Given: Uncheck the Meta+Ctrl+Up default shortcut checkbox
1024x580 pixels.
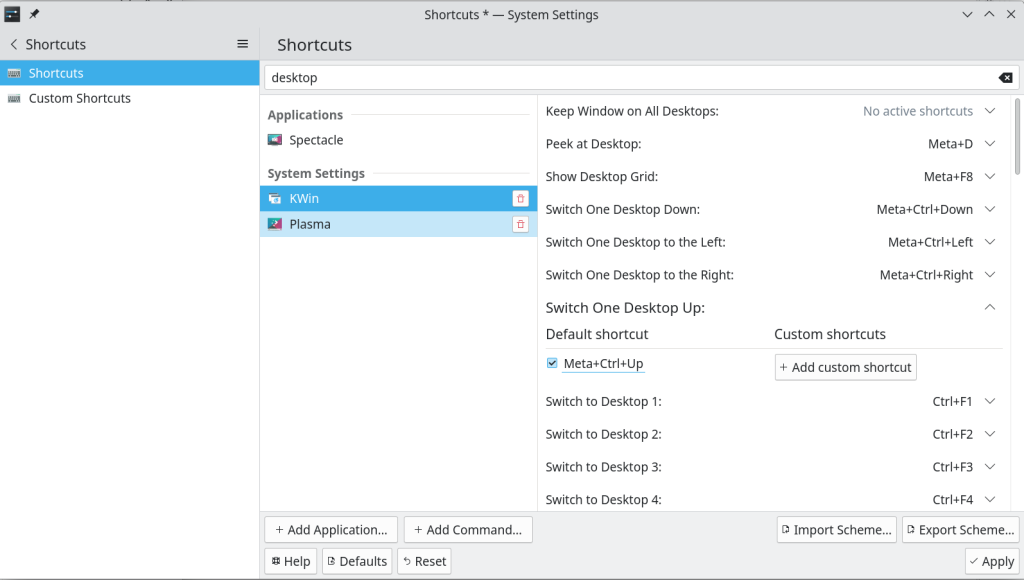Looking at the screenshot, I should 552,363.
